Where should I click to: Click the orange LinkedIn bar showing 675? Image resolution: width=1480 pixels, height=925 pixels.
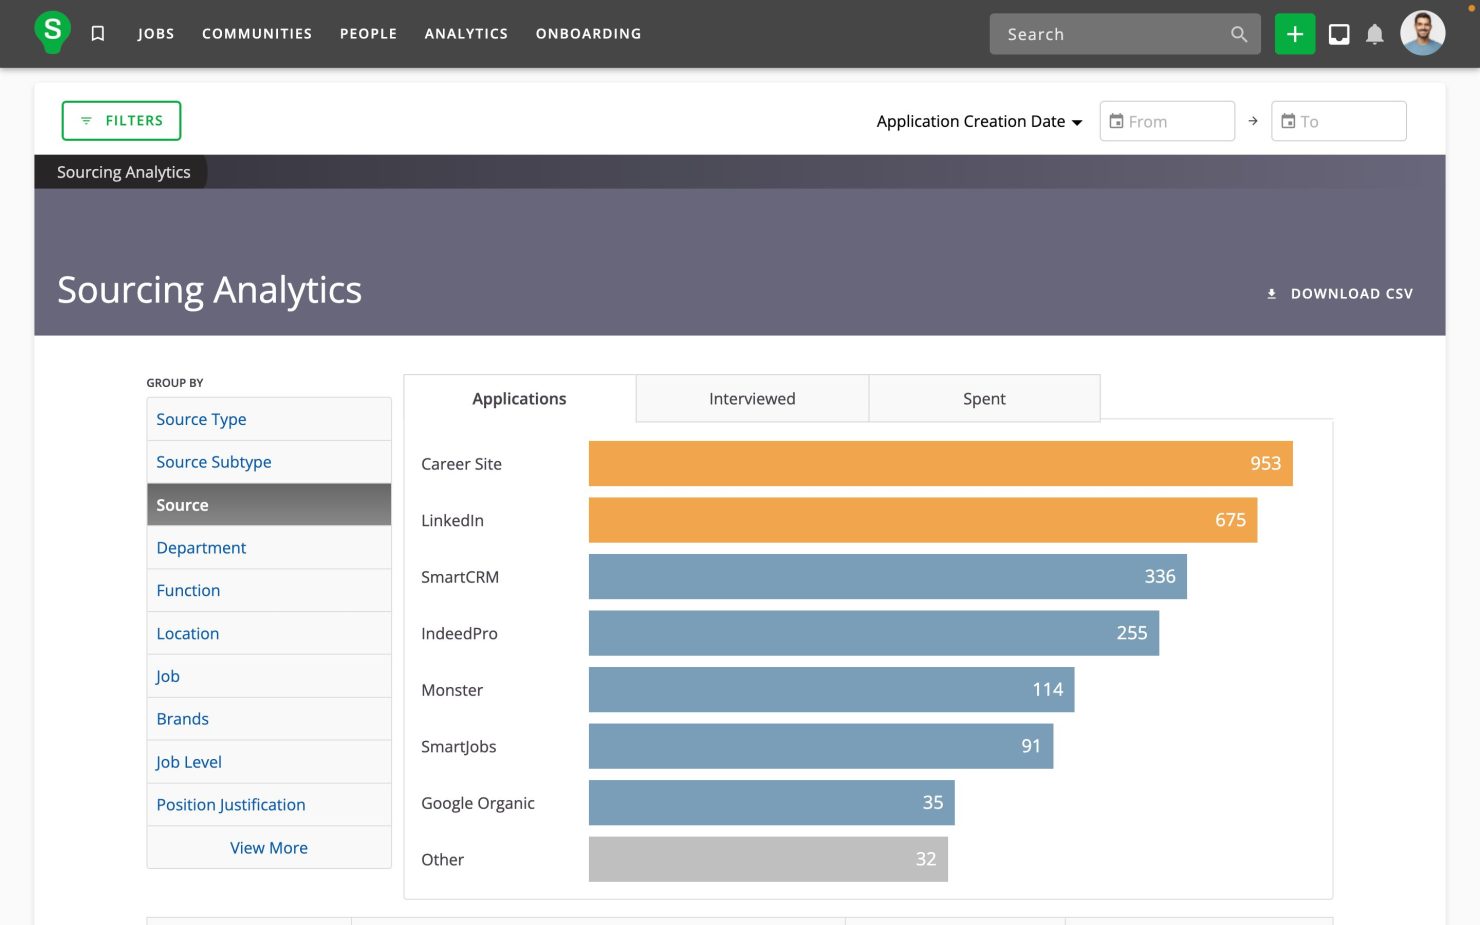(x=923, y=520)
